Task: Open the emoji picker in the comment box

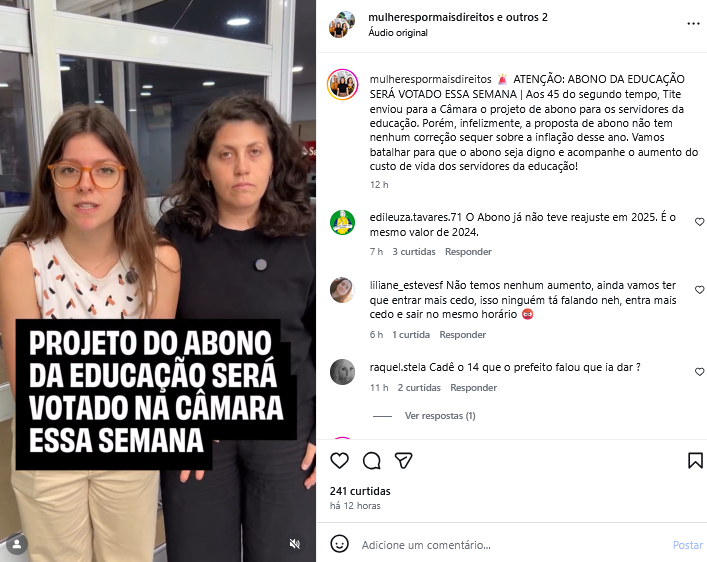Action: click(339, 544)
